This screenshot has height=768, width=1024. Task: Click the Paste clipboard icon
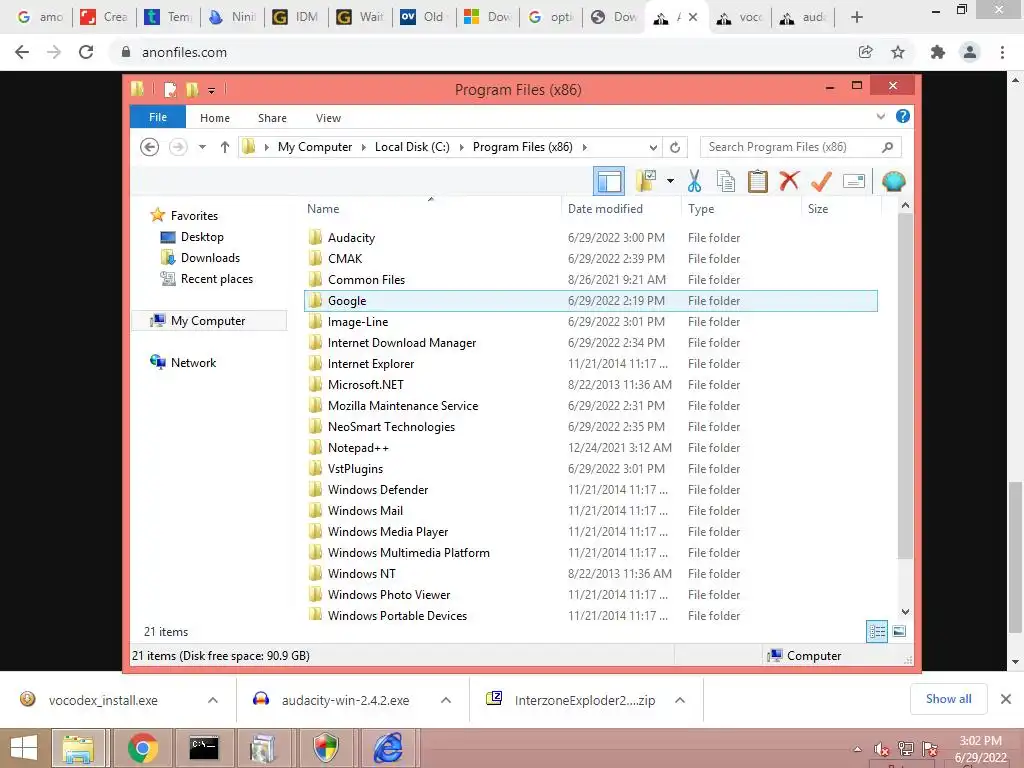click(x=758, y=181)
